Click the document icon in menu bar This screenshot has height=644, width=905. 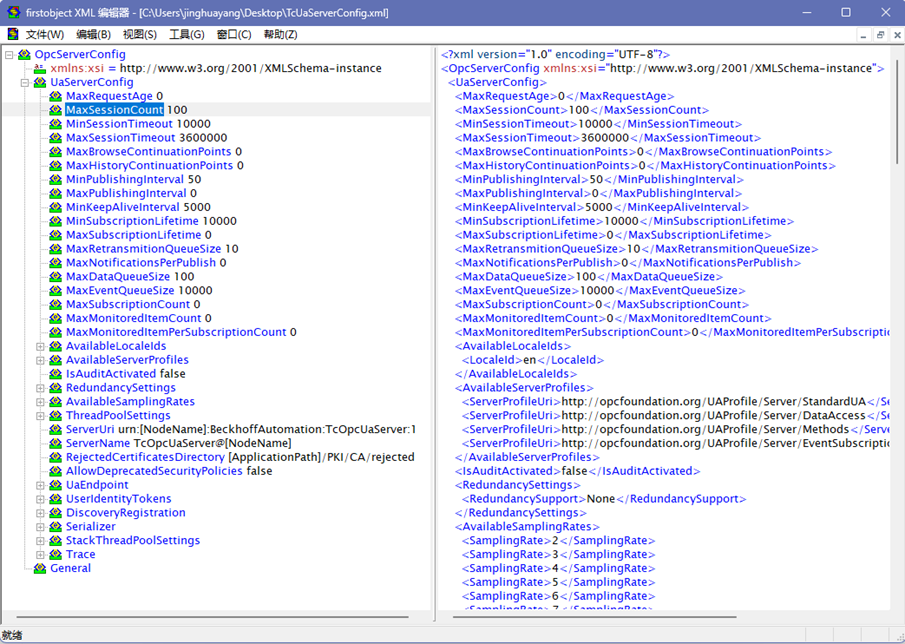click(13, 34)
